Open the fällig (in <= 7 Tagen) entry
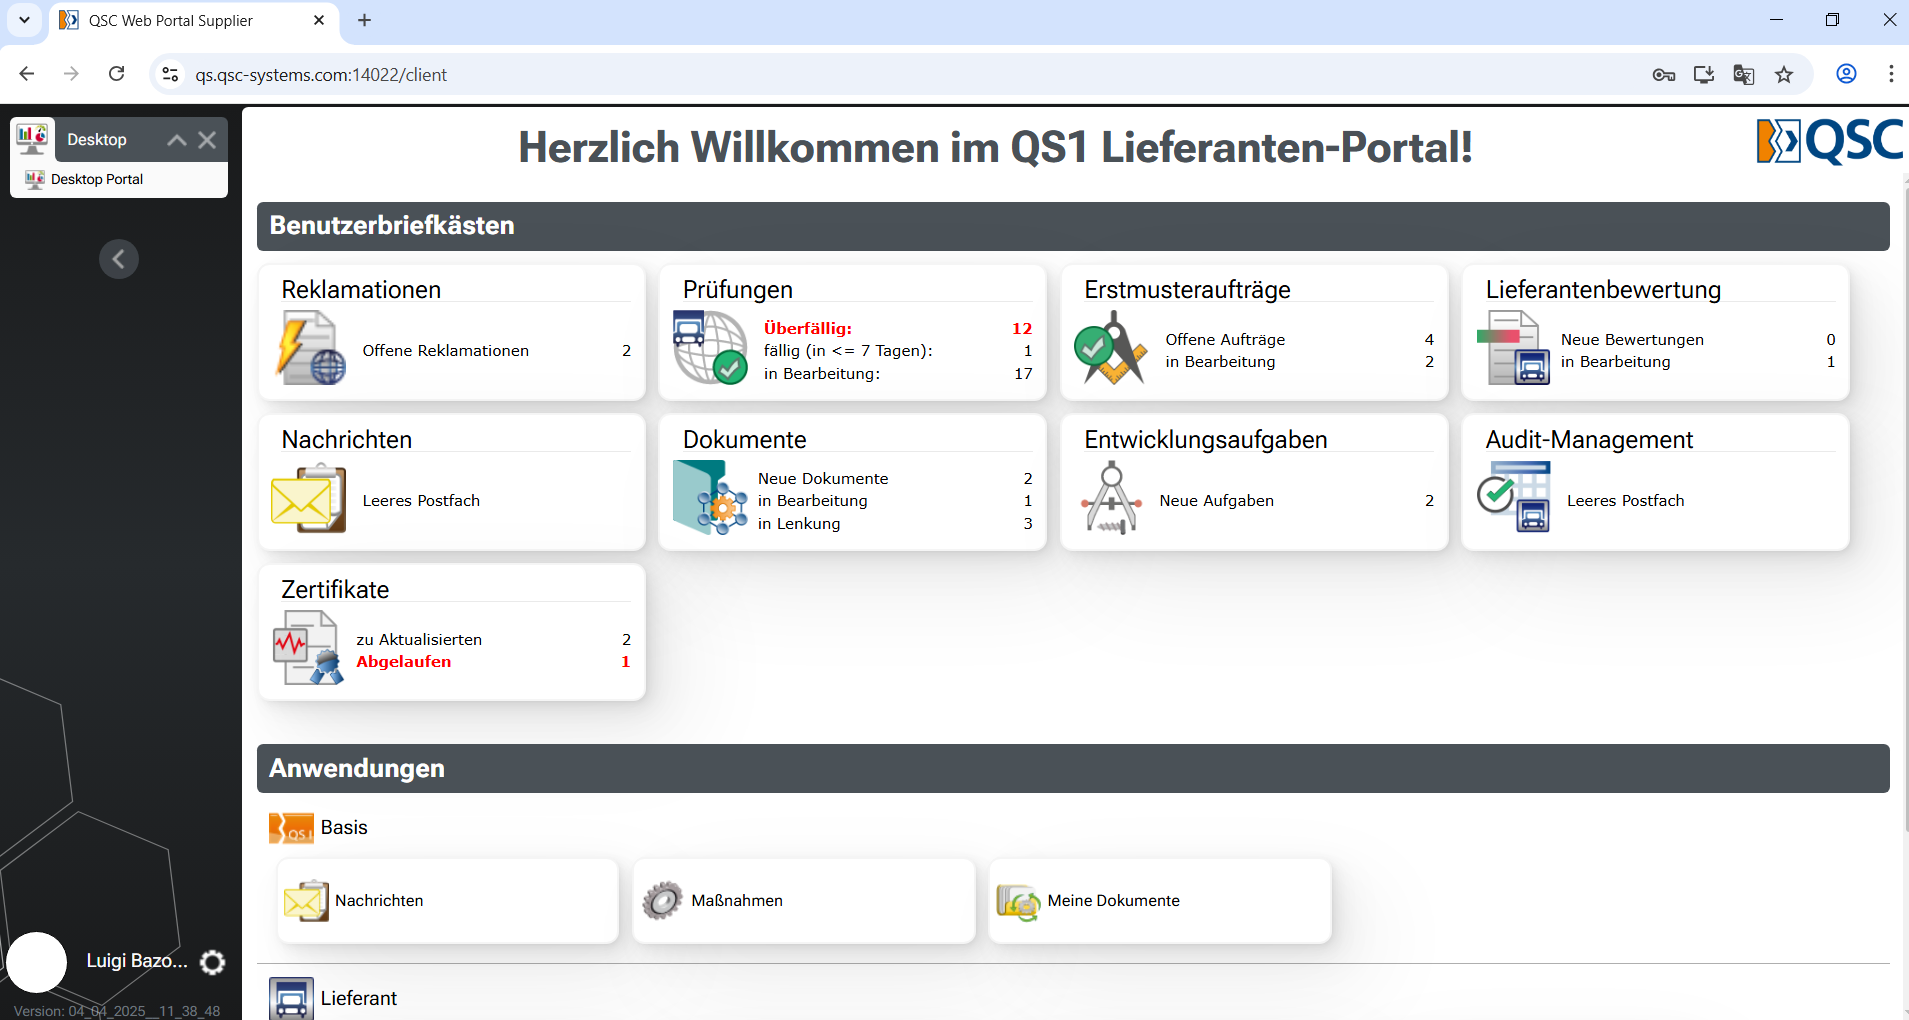The image size is (1909, 1020). click(x=898, y=351)
